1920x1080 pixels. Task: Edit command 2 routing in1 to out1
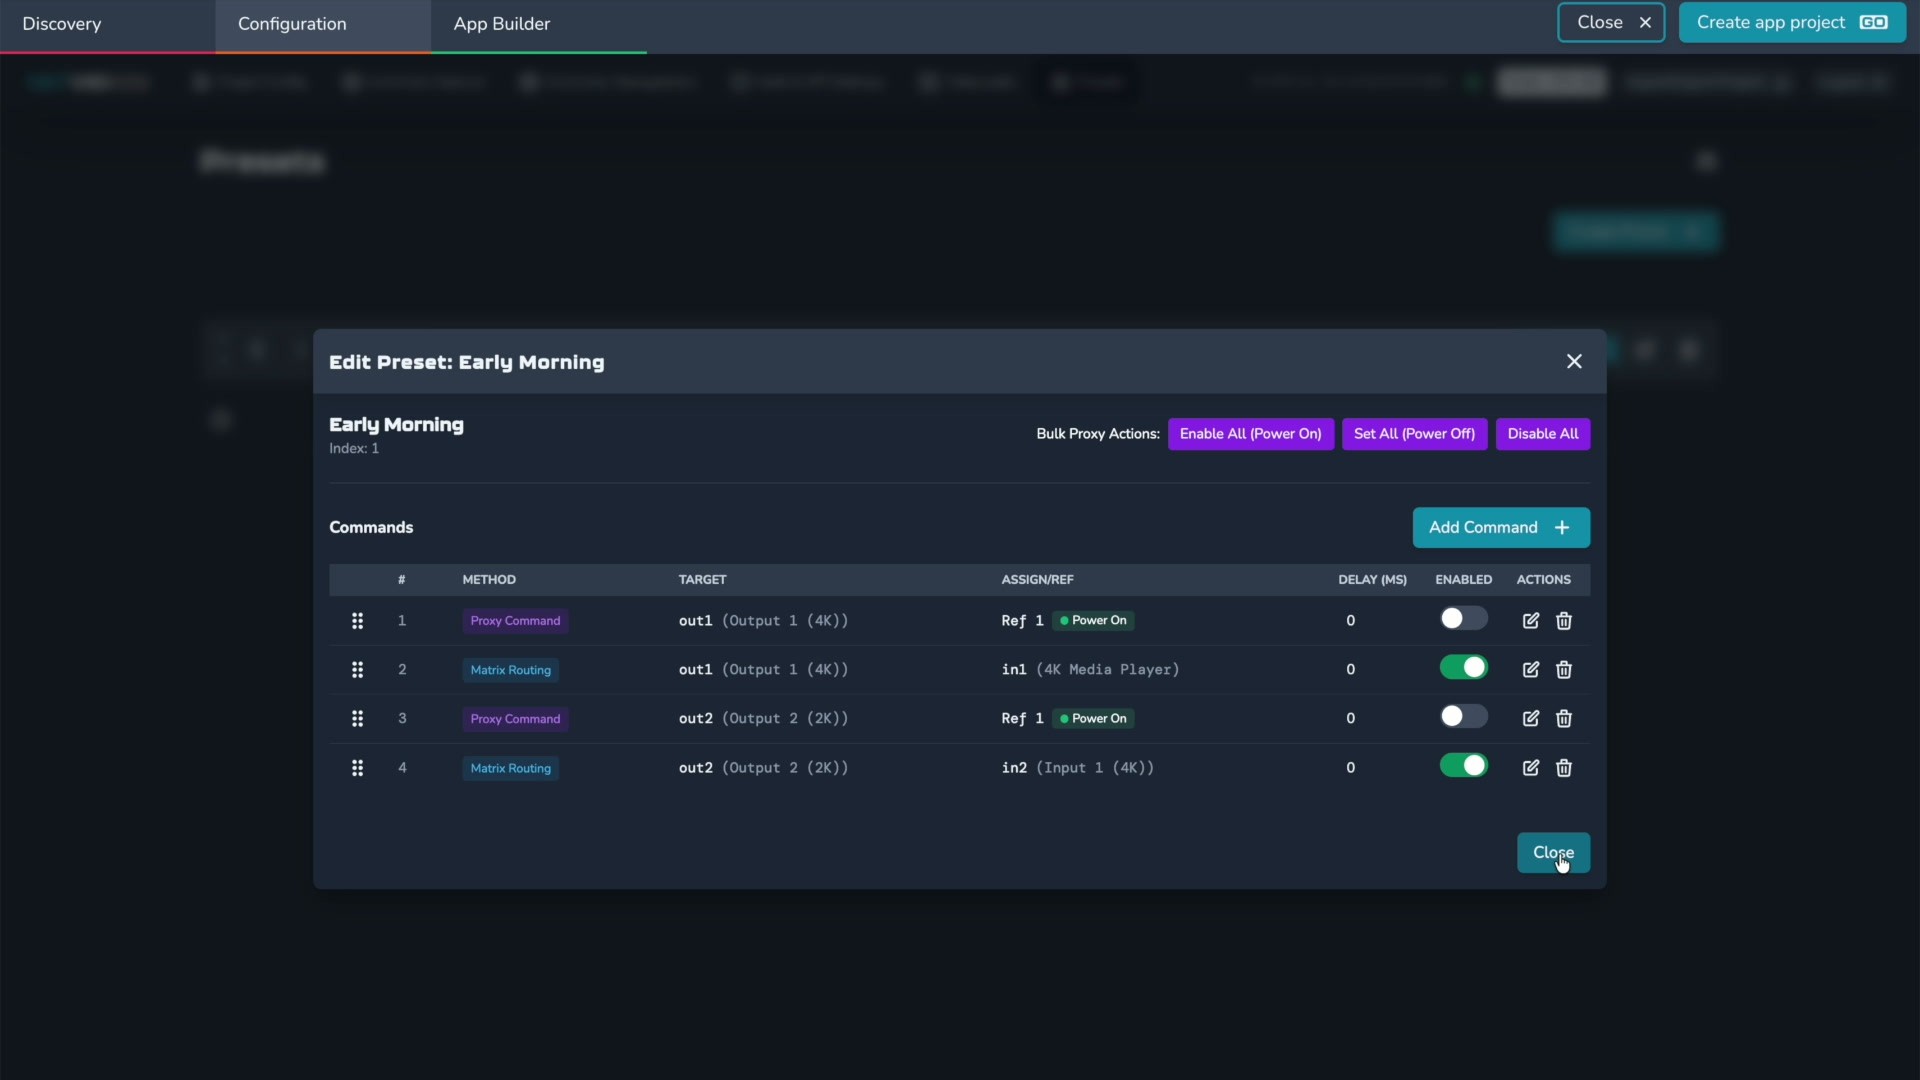(1530, 670)
